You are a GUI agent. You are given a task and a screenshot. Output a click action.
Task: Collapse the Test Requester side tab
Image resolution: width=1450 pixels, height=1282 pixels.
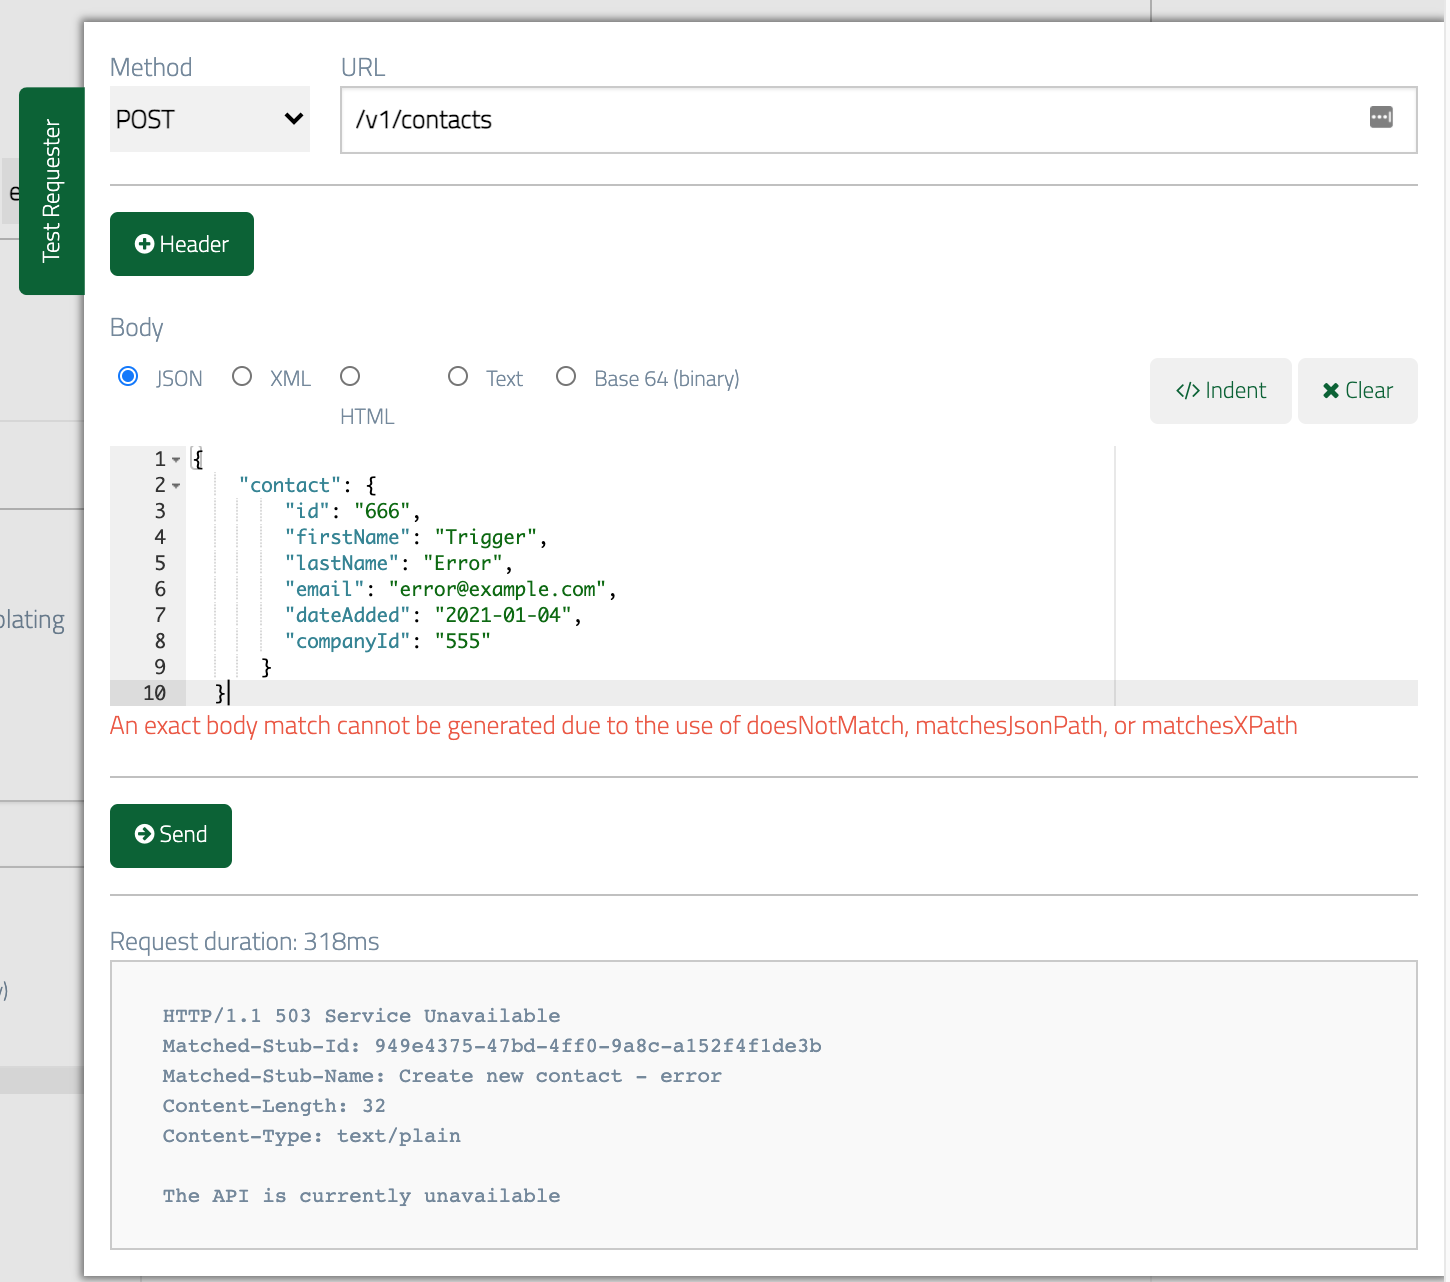click(51, 191)
